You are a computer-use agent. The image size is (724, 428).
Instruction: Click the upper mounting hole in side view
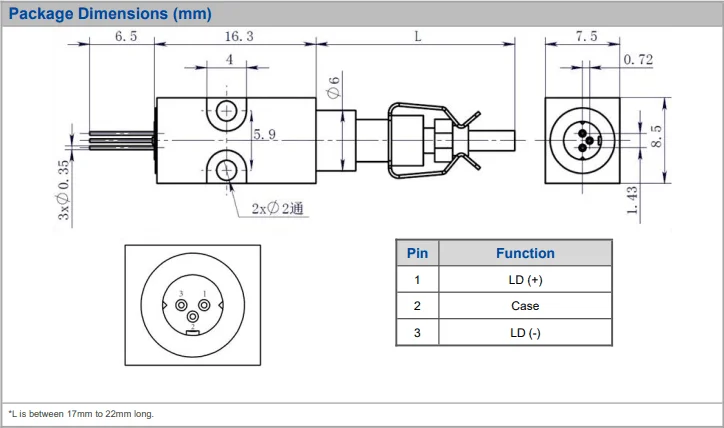point(226,111)
